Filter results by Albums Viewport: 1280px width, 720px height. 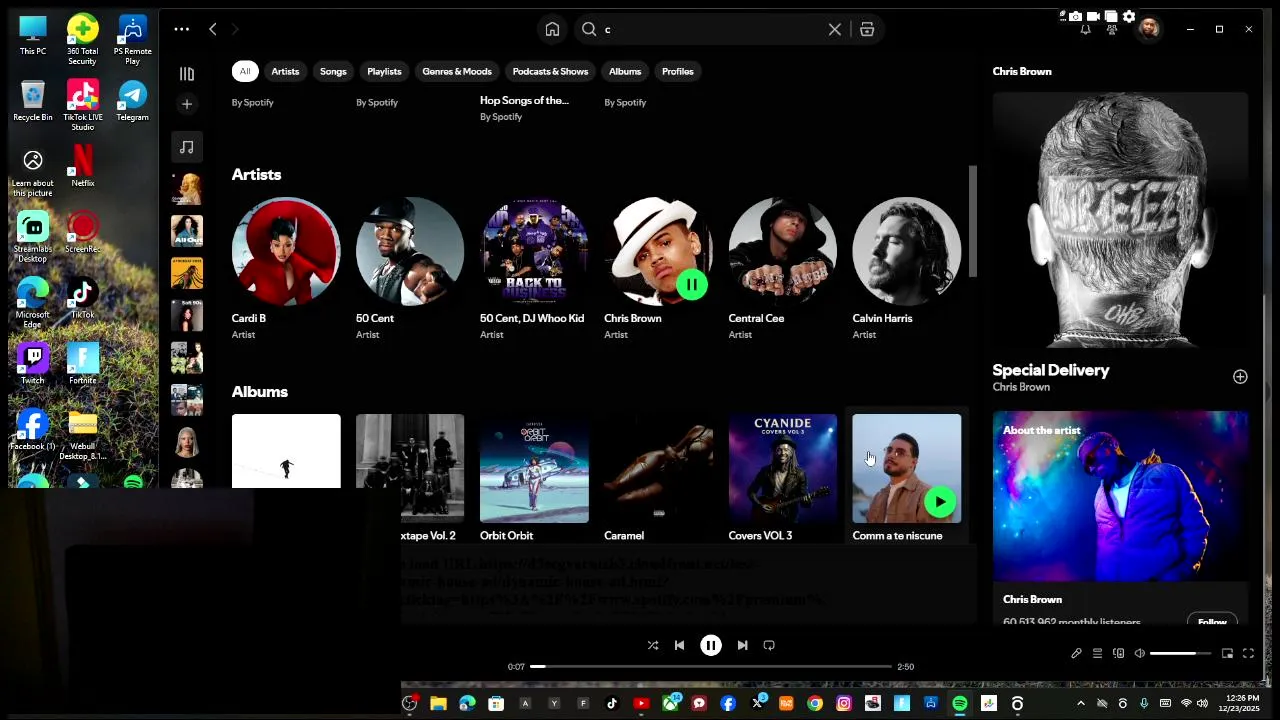(625, 71)
